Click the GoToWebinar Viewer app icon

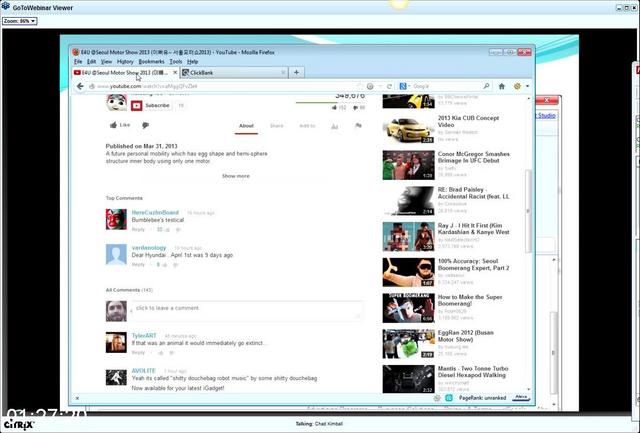point(5,6)
